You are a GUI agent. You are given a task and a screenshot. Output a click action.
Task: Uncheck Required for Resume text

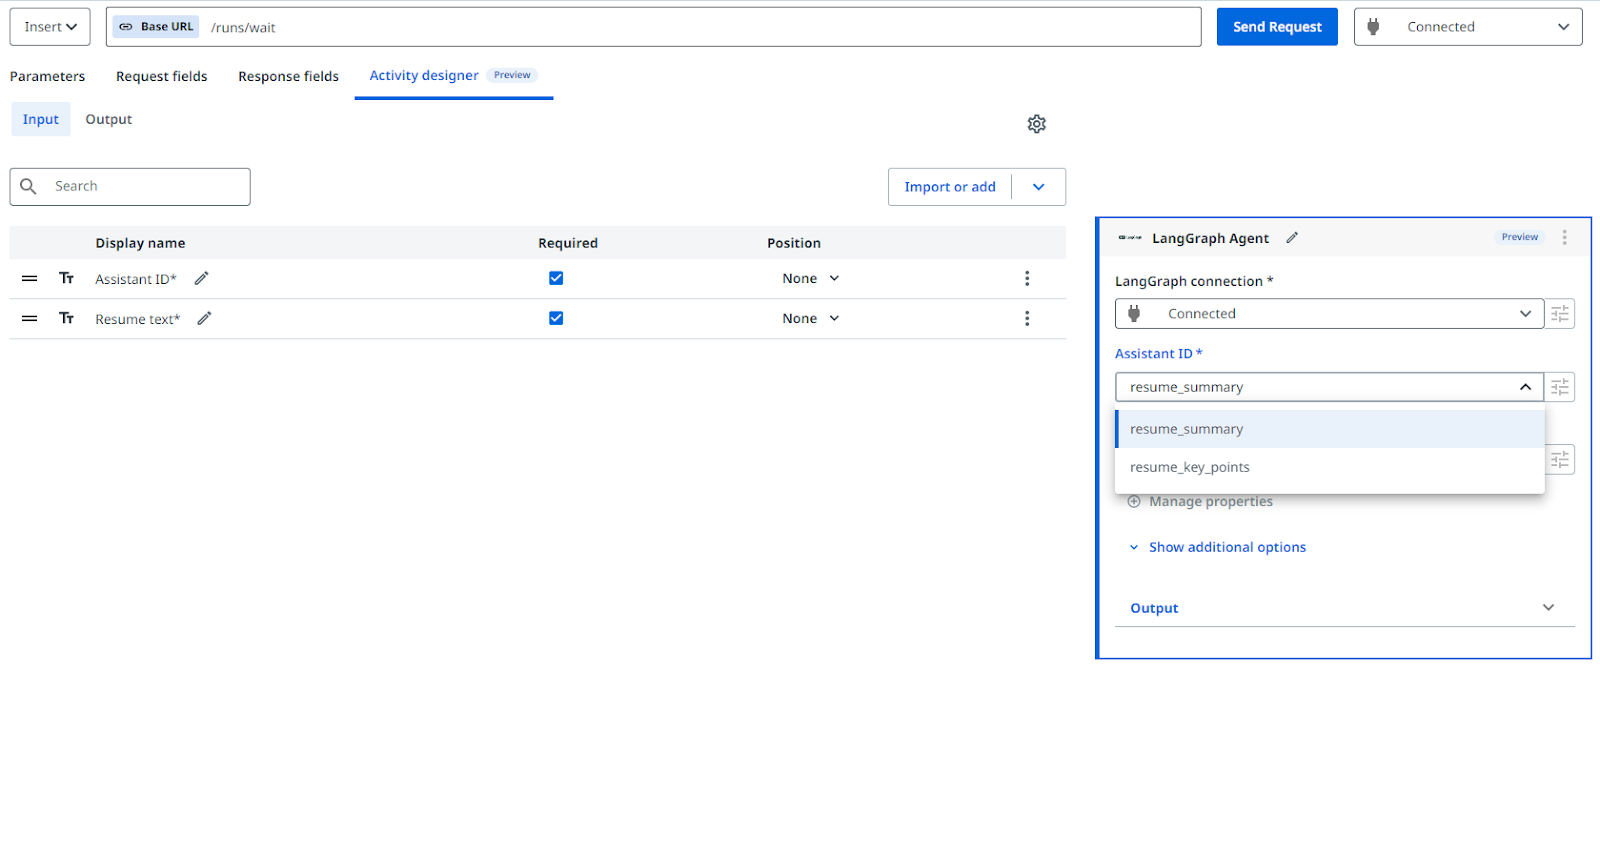[556, 319]
